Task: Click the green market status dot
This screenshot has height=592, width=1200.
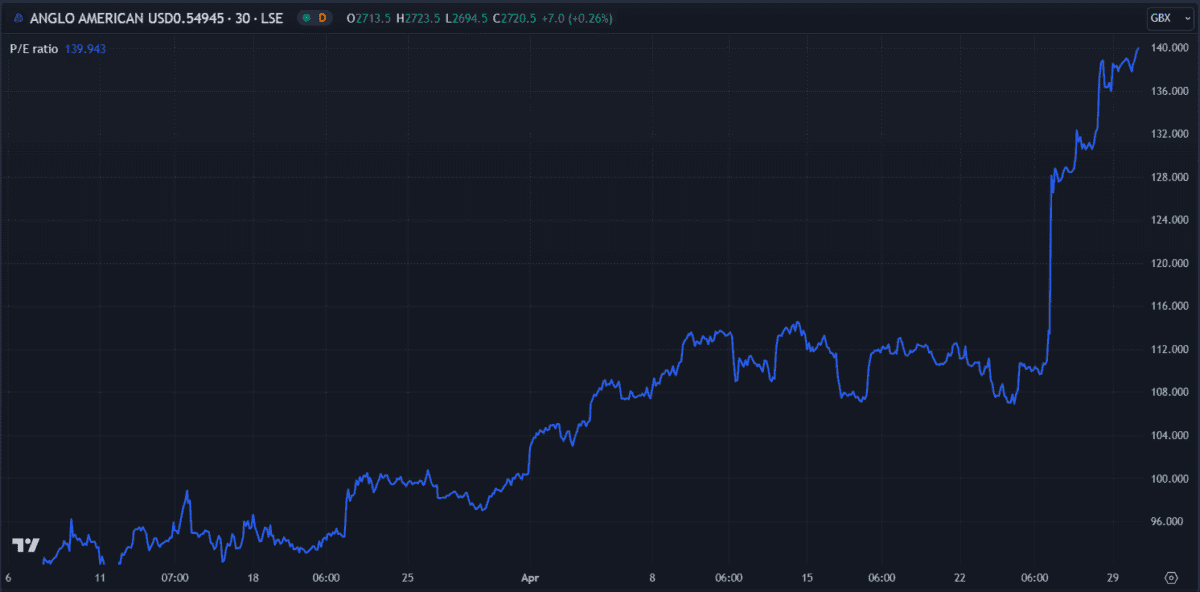Action: (x=305, y=18)
